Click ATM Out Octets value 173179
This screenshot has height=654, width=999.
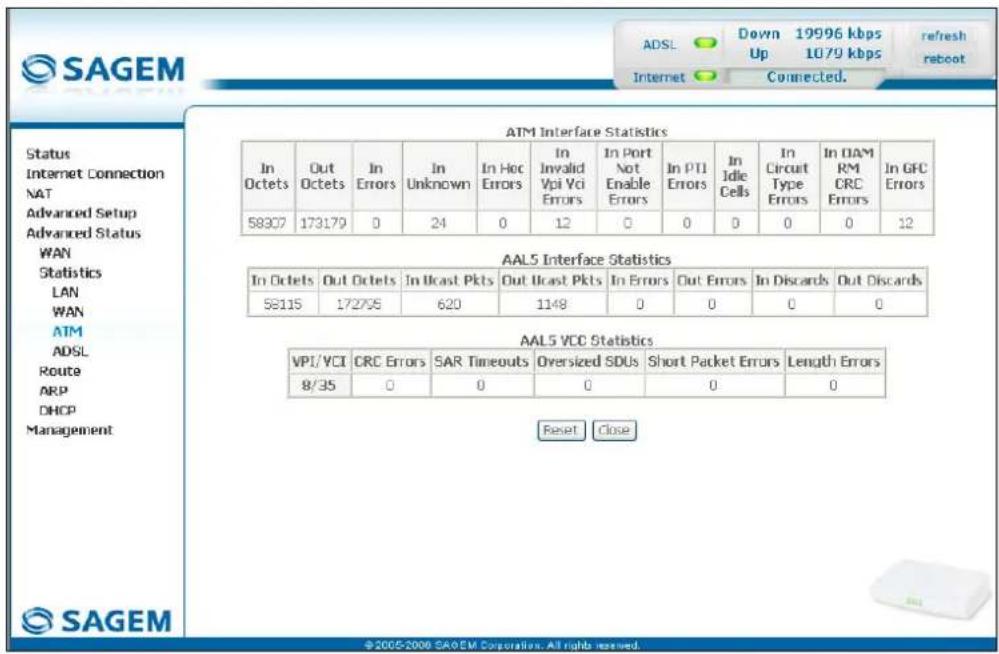323,223
